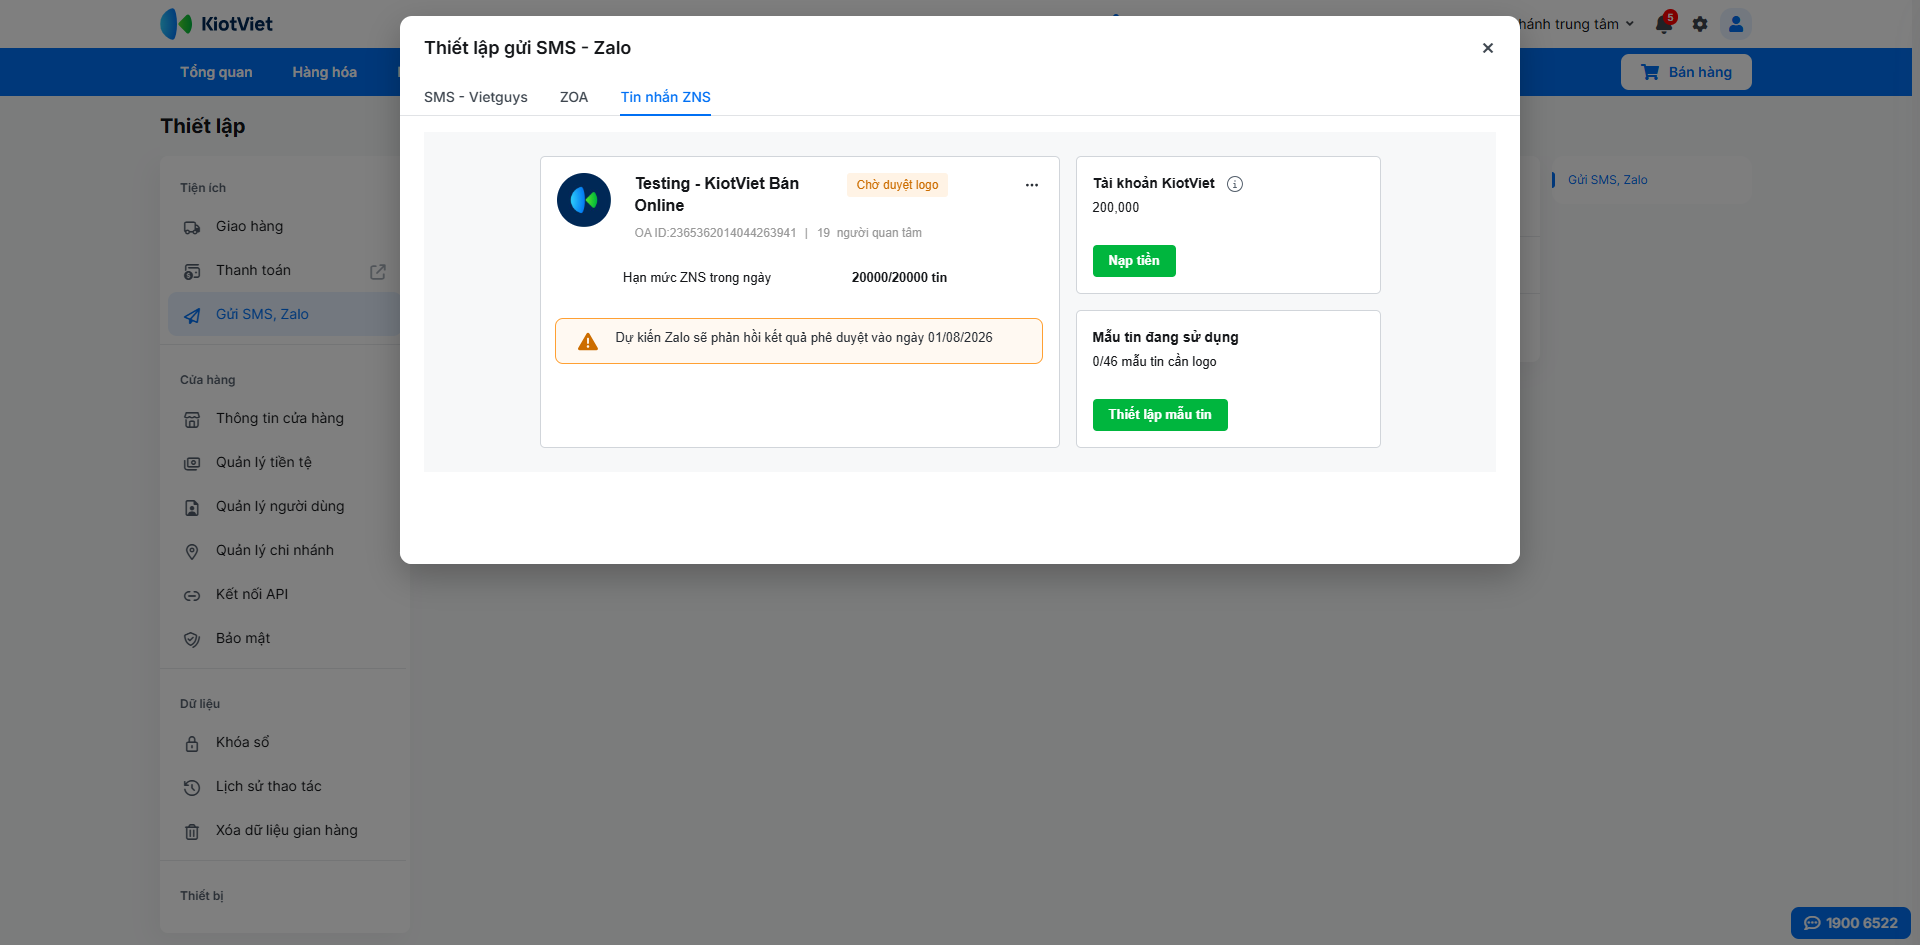1920x945 pixels.
Task: Close the SMS - Zalo setup dialog
Action: click(x=1488, y=48)
